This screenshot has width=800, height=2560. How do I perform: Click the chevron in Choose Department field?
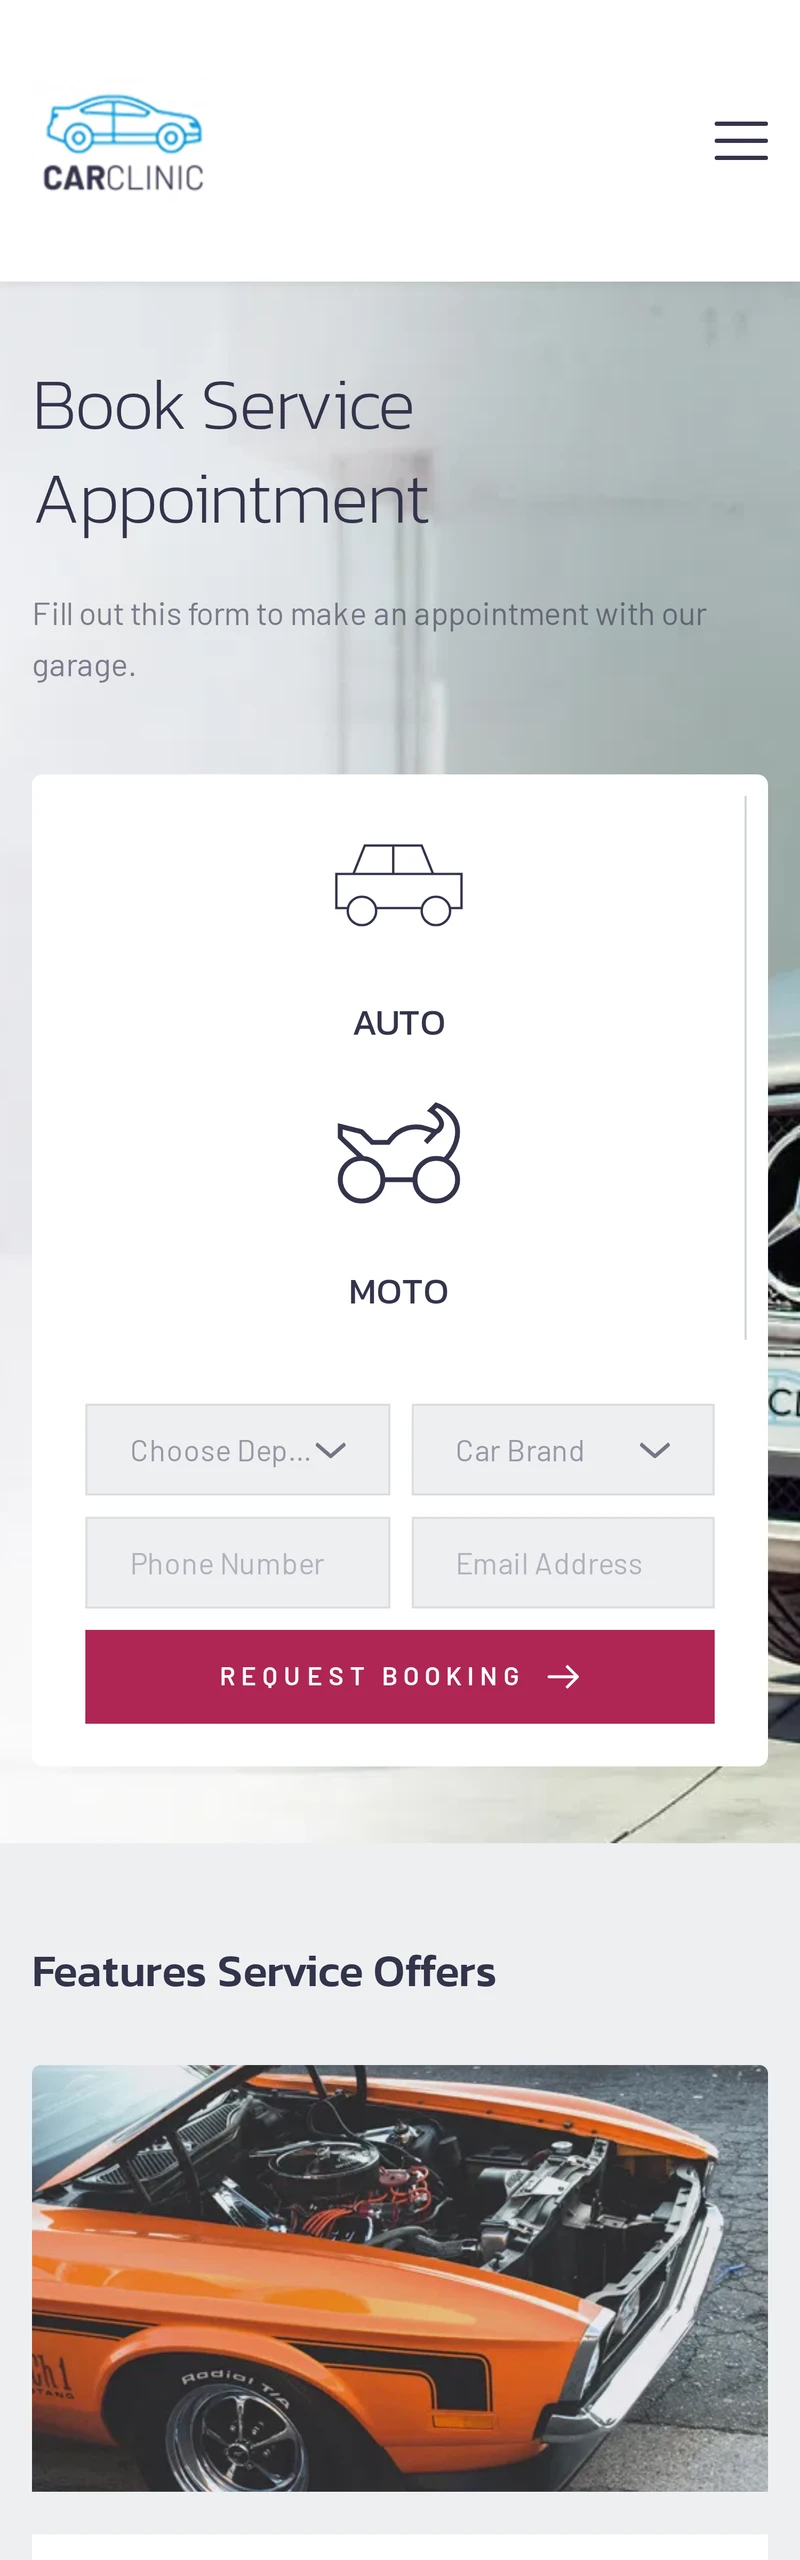pos(331,1450)
